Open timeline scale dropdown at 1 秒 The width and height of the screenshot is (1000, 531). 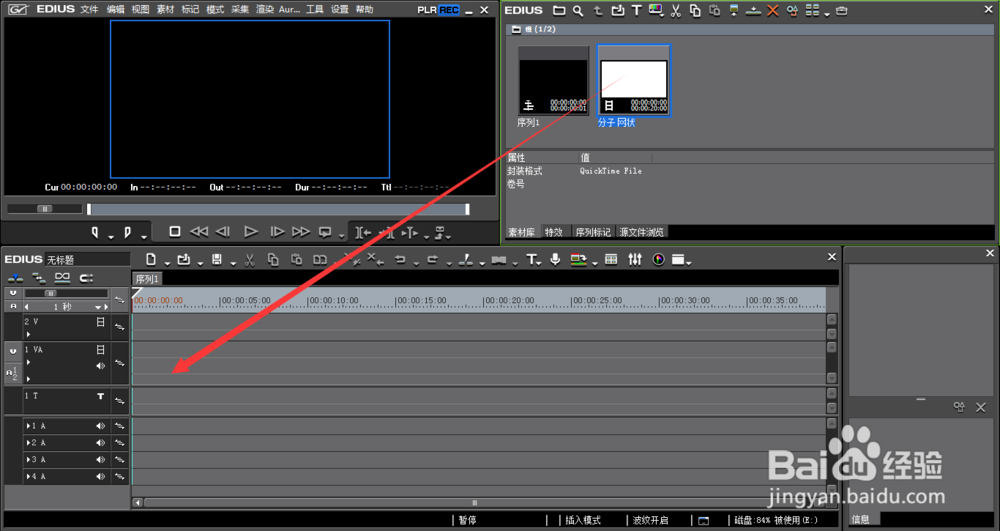coord(98,307)
